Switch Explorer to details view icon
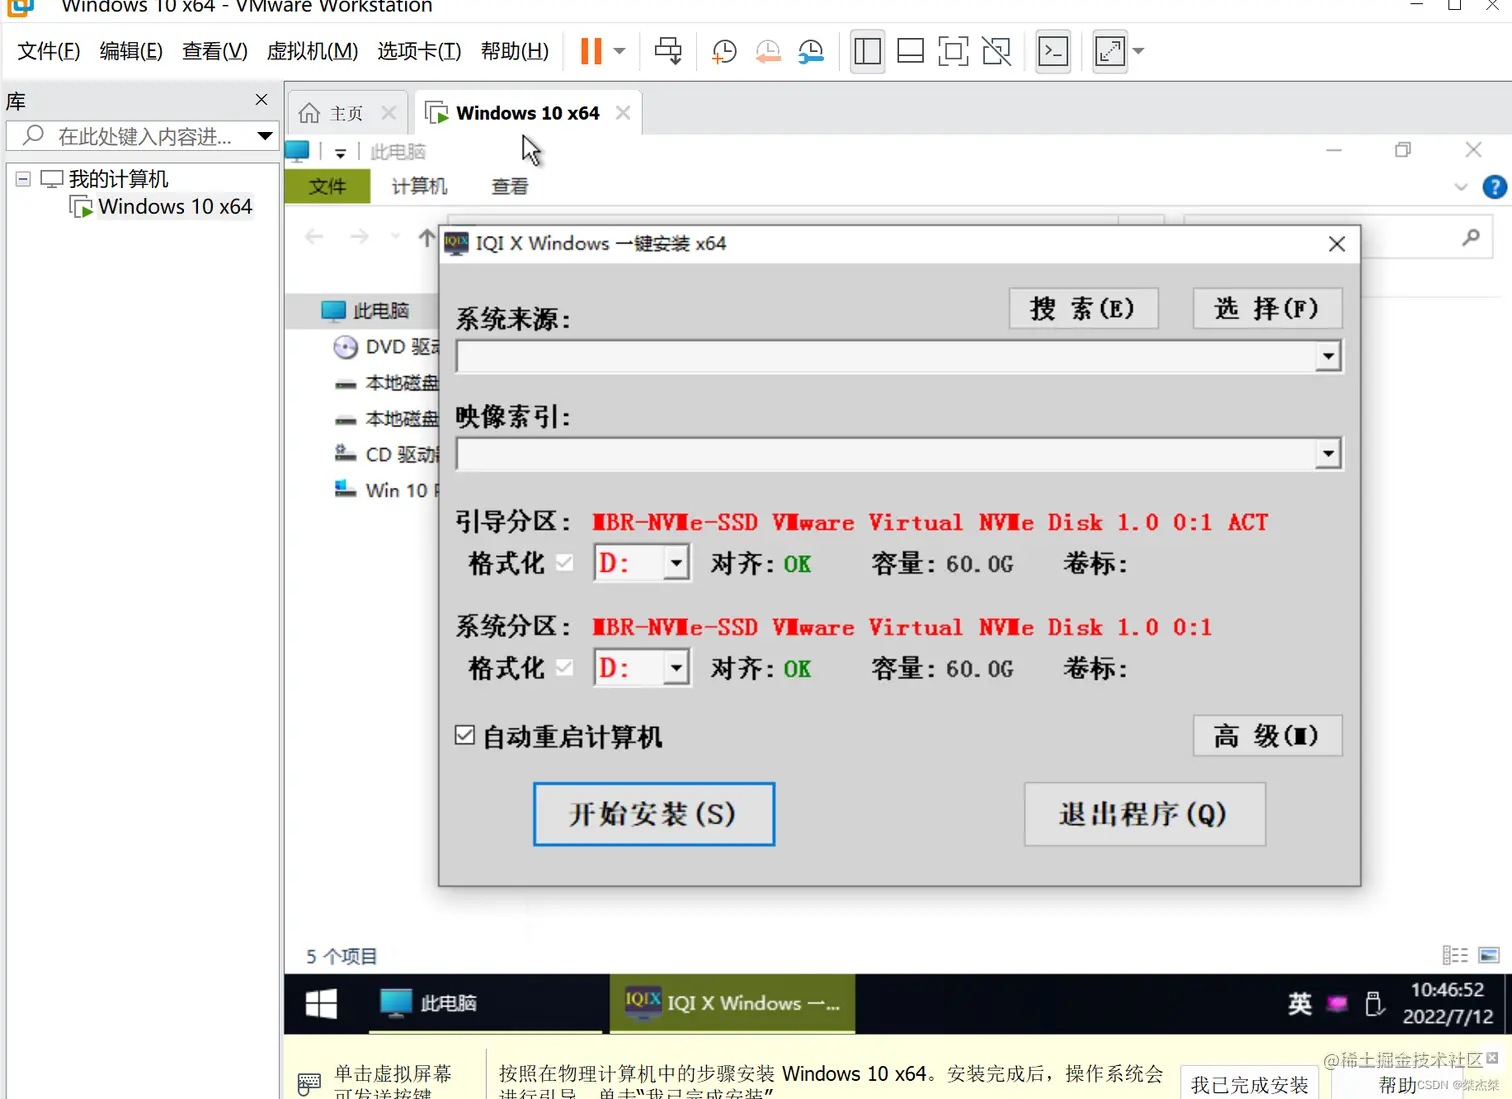 point(1455,955)
